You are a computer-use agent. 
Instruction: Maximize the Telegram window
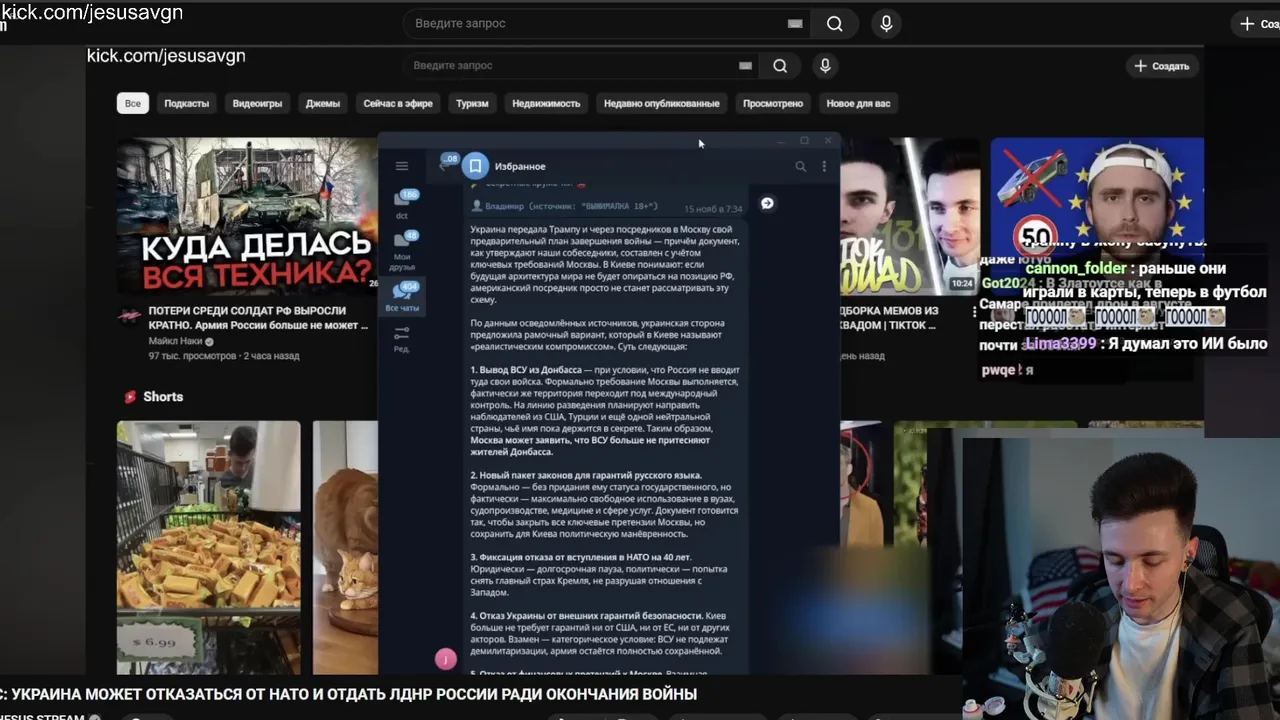click(804, 141)
